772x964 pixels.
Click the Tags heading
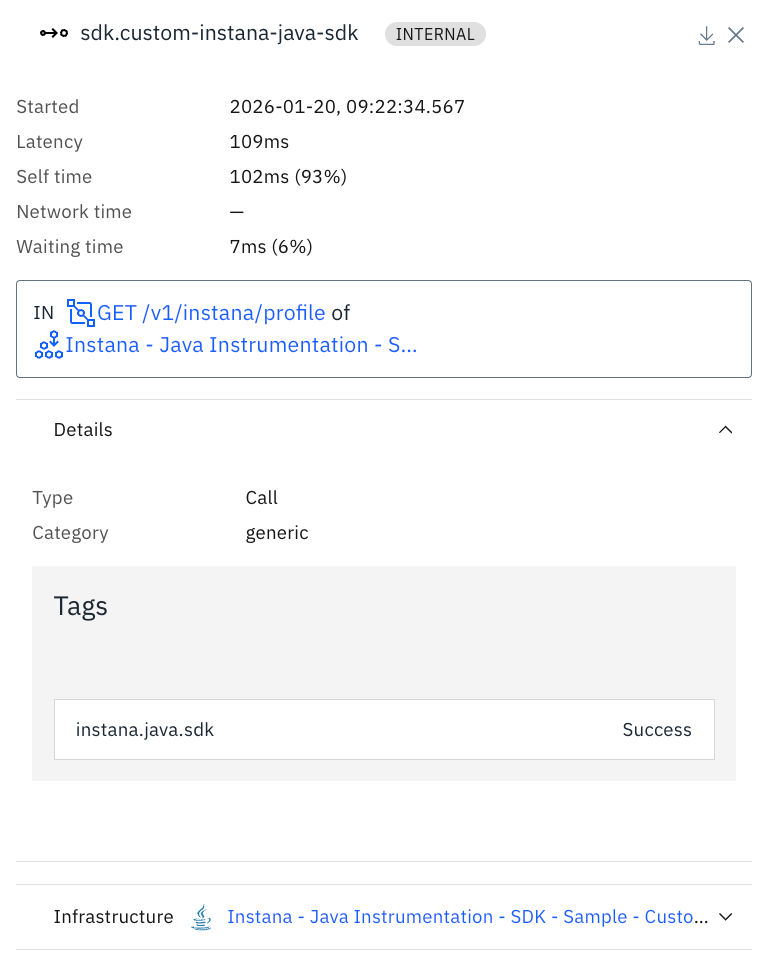point(81,607)
